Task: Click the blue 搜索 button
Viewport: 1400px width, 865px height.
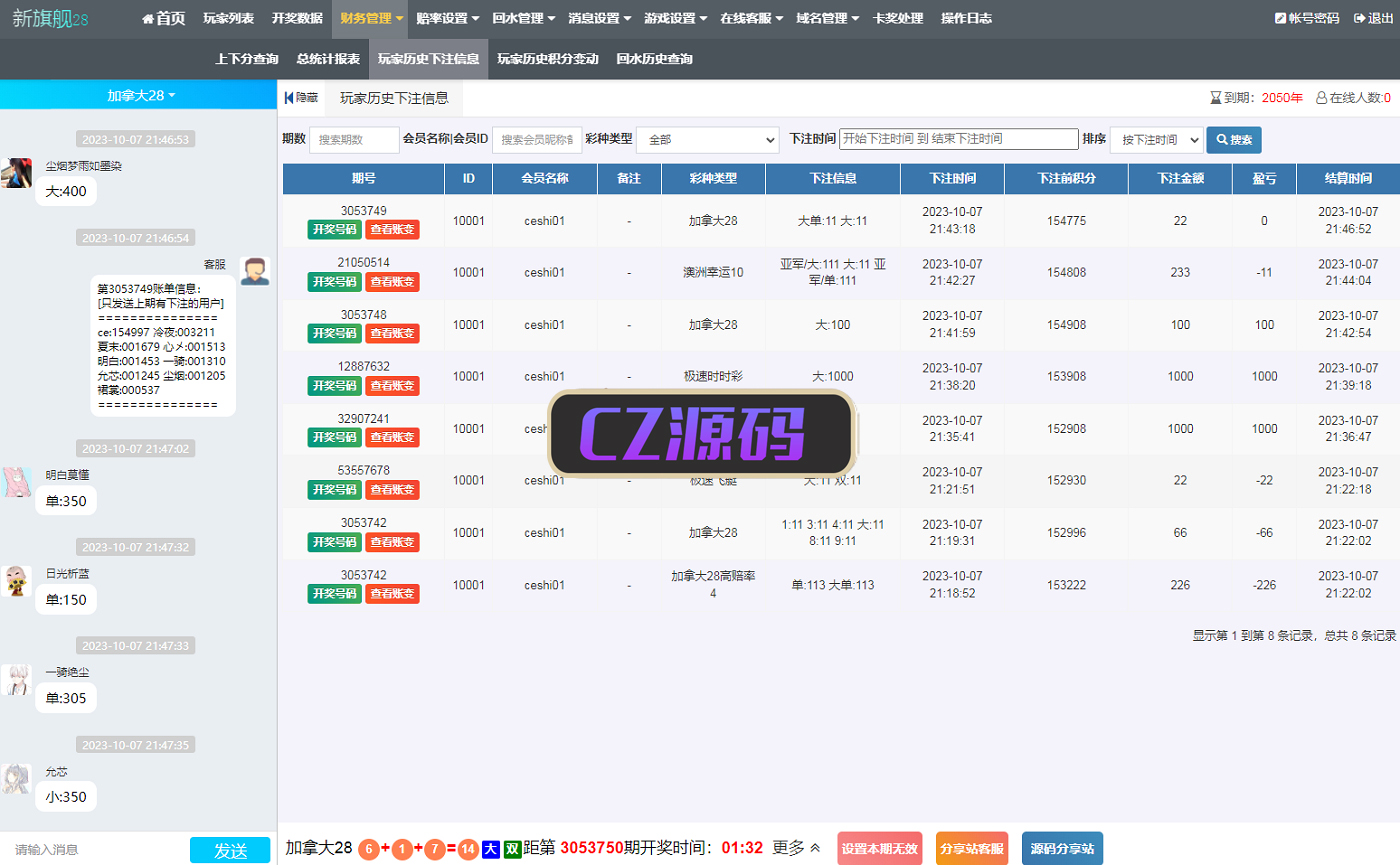Action: 1233,140
